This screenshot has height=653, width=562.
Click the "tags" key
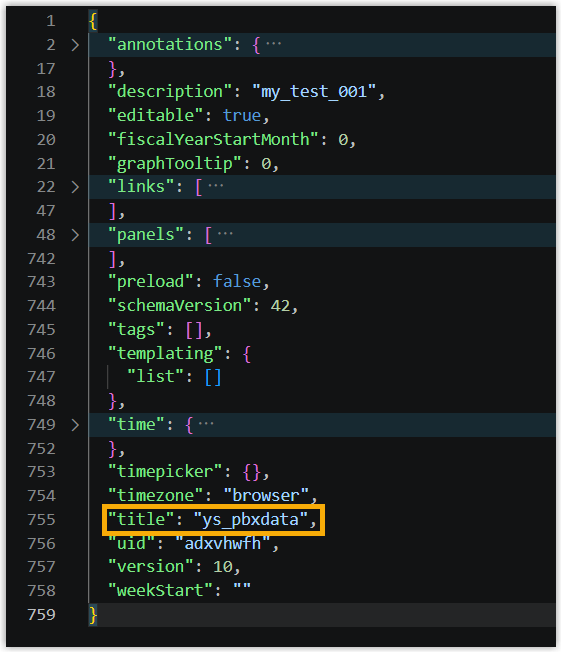(x=136, y=330)
